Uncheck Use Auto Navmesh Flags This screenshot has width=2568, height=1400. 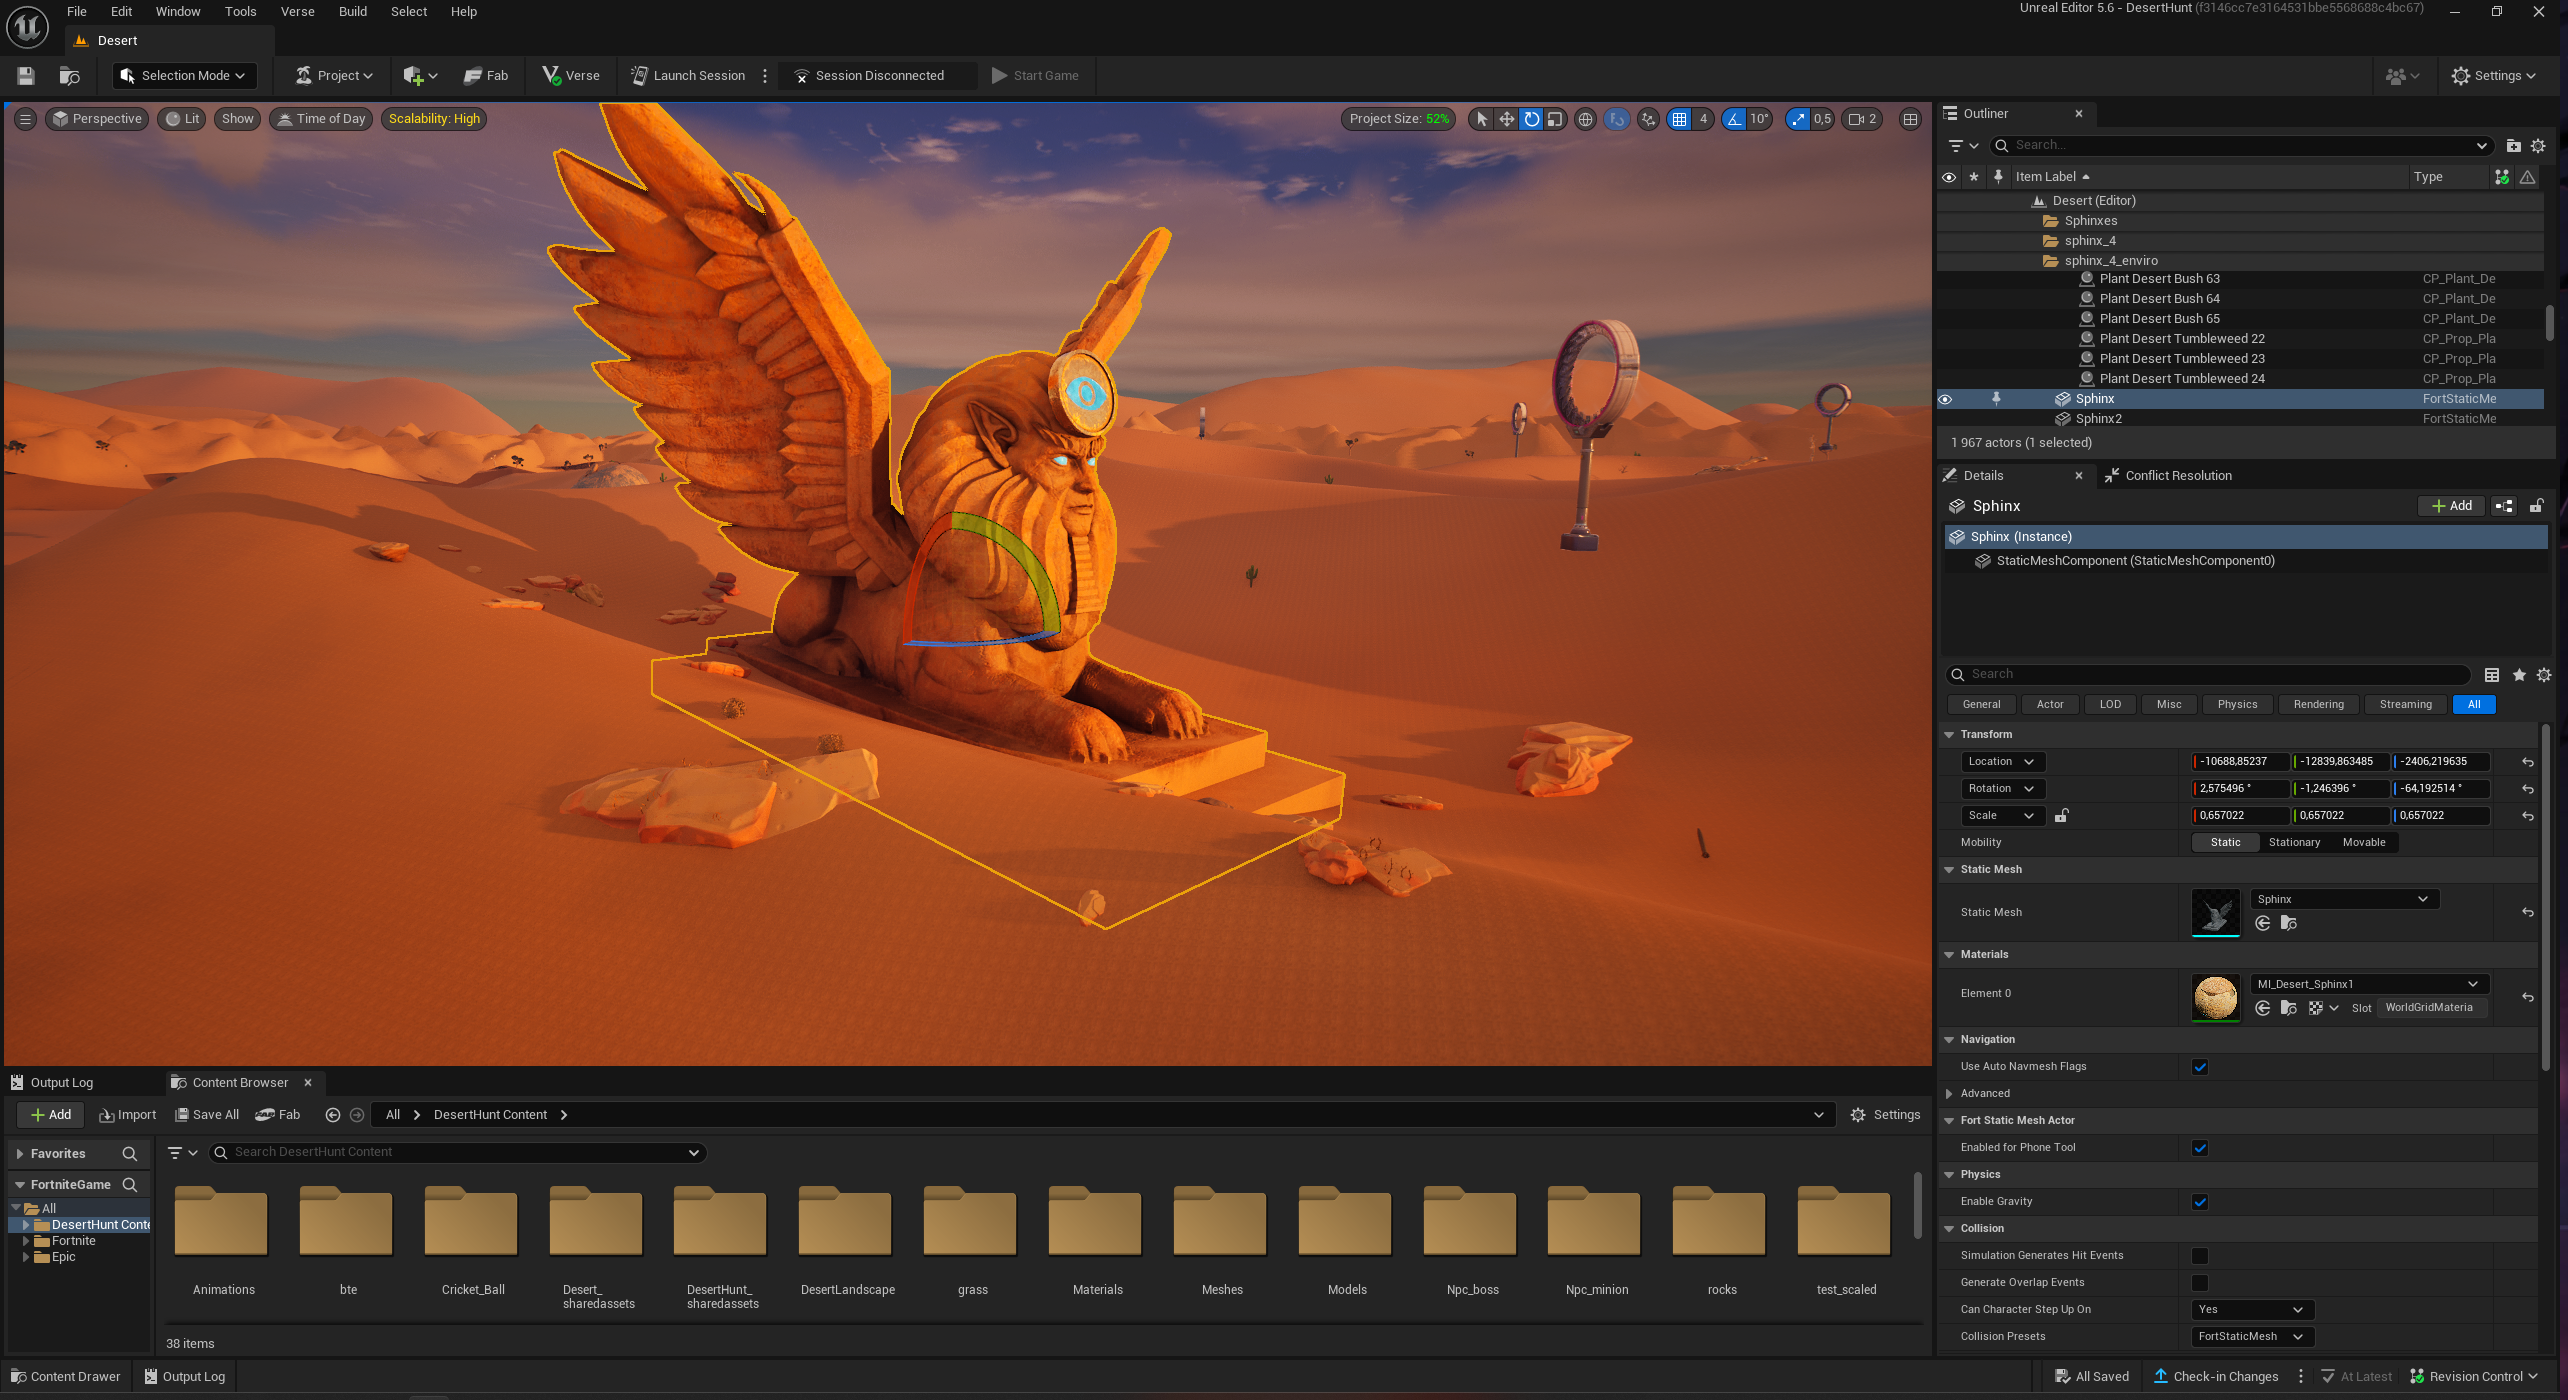pyautogui.click(x=2200, y=1067)
